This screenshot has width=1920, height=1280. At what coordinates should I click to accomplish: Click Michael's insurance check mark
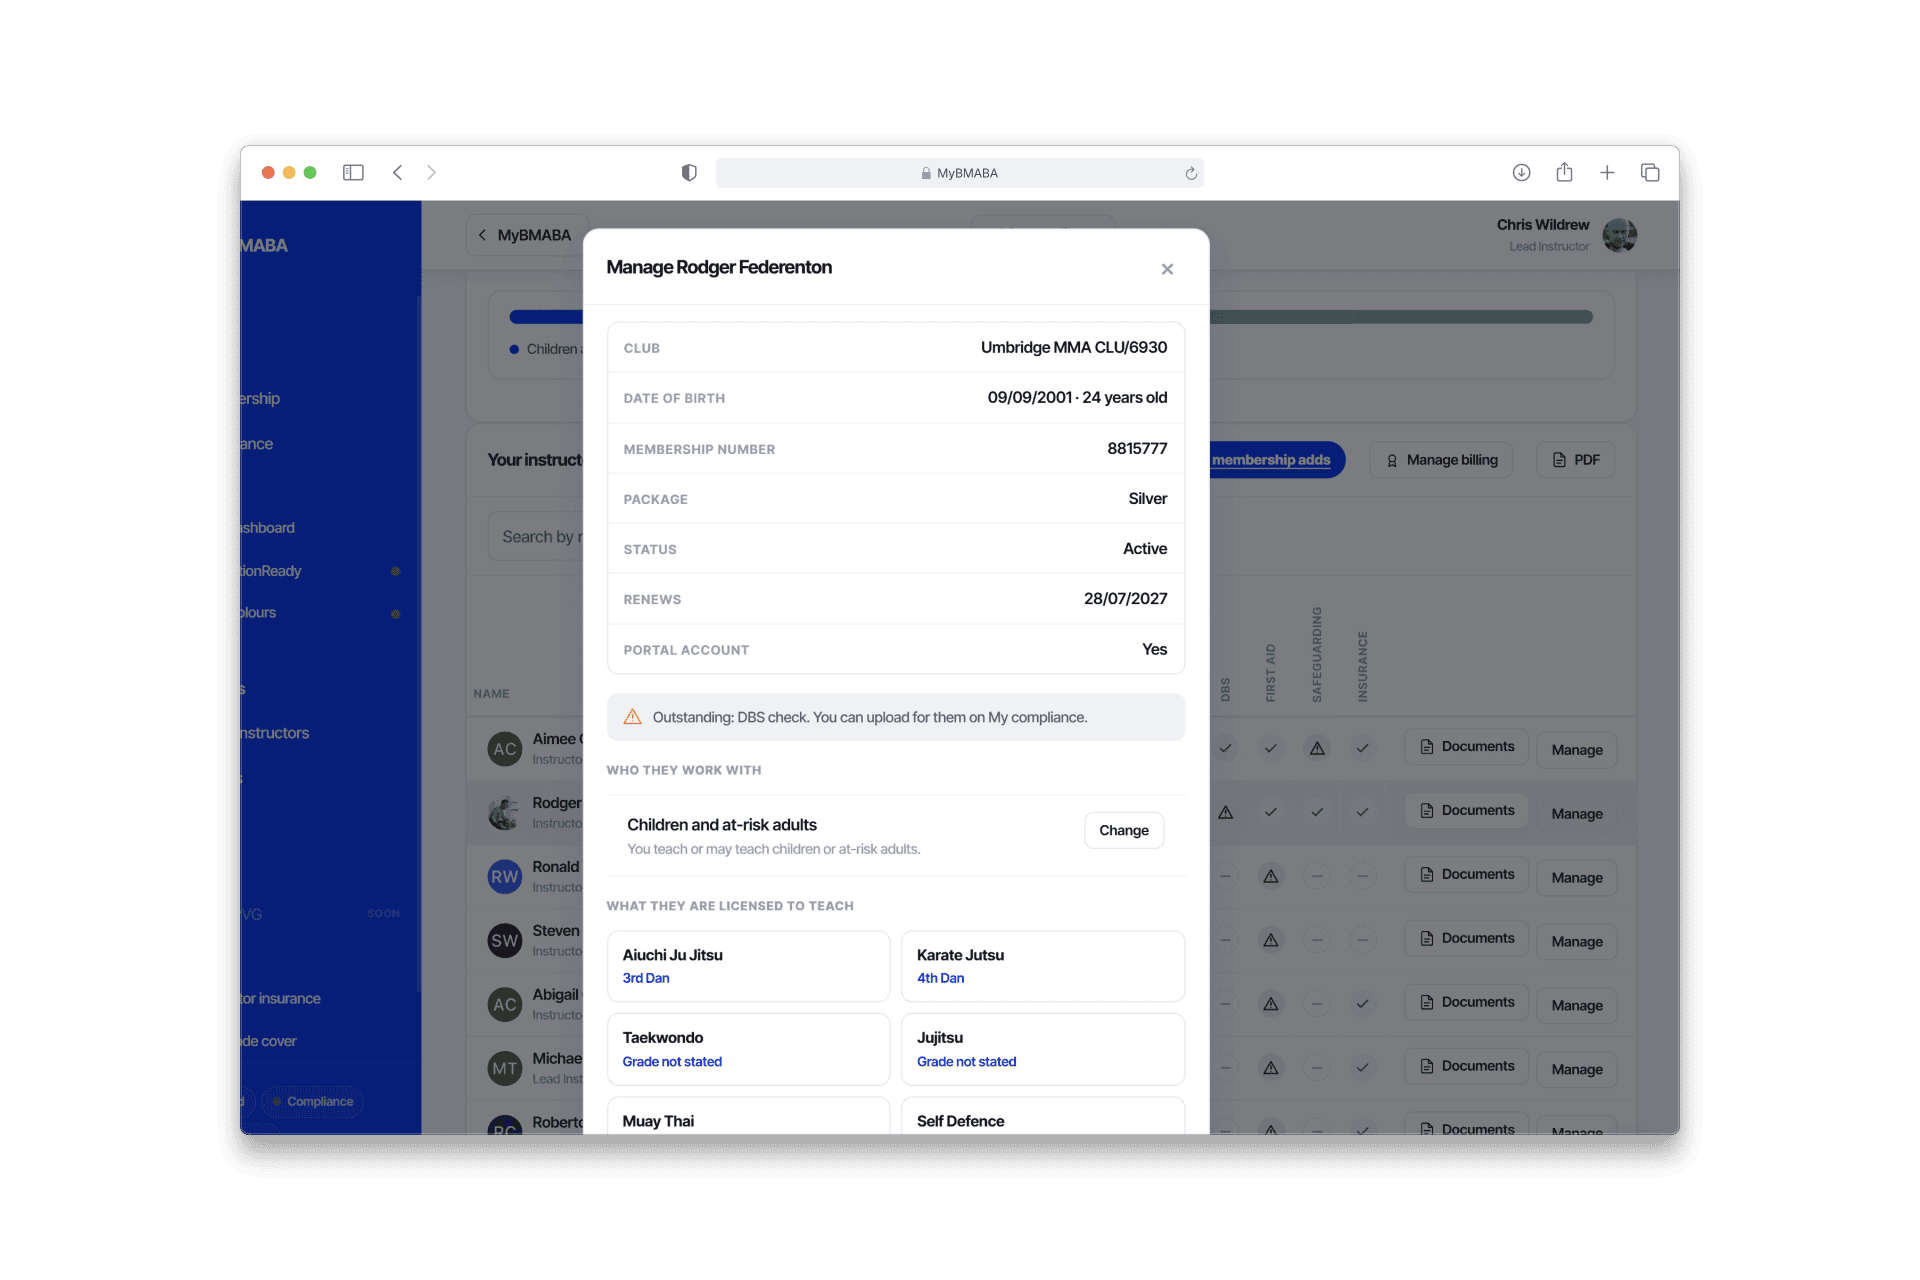(1362, 1068)
